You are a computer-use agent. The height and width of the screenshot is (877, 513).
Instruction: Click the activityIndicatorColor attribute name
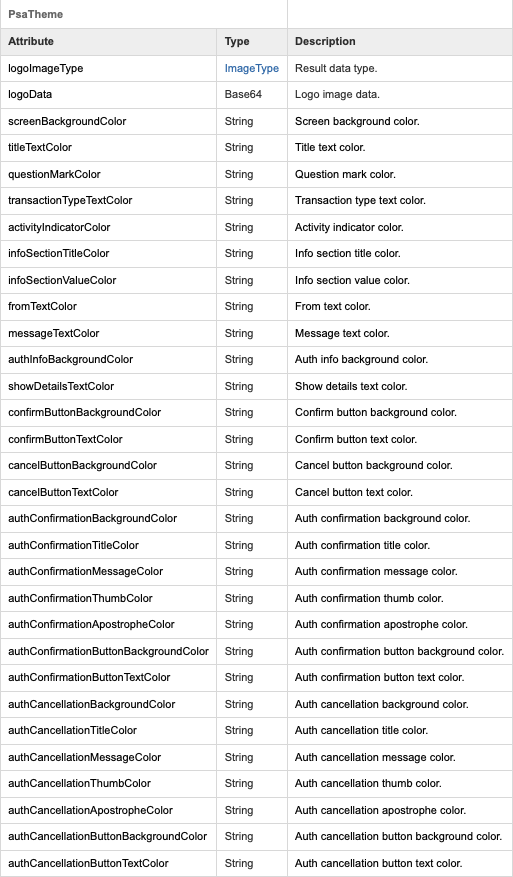59,228
